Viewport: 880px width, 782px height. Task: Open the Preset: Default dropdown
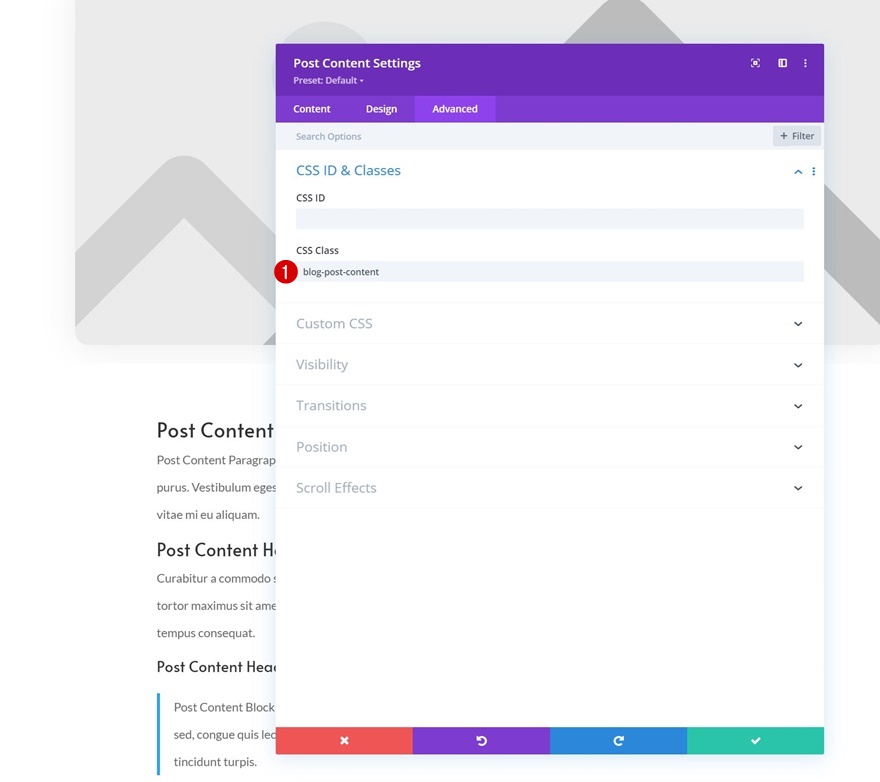point(328,80)
